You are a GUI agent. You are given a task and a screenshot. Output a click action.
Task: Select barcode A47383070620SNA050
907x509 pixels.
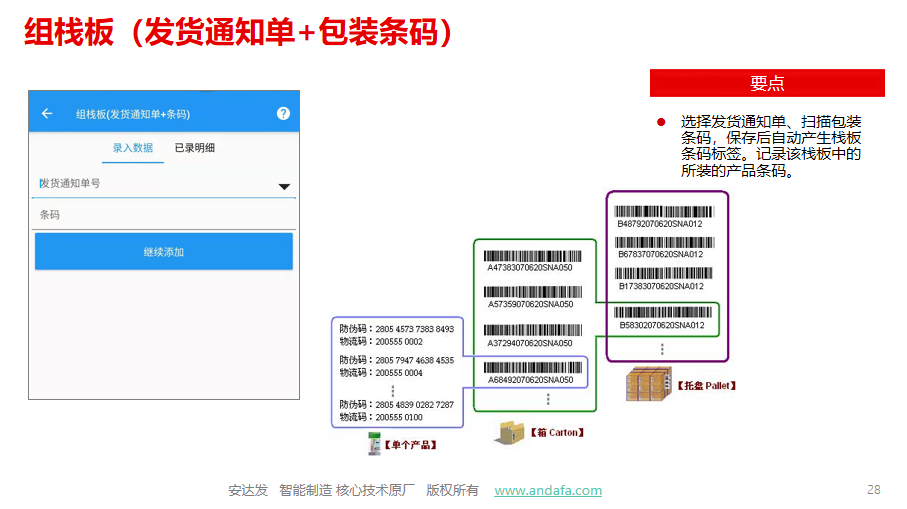tap(530, 257)
